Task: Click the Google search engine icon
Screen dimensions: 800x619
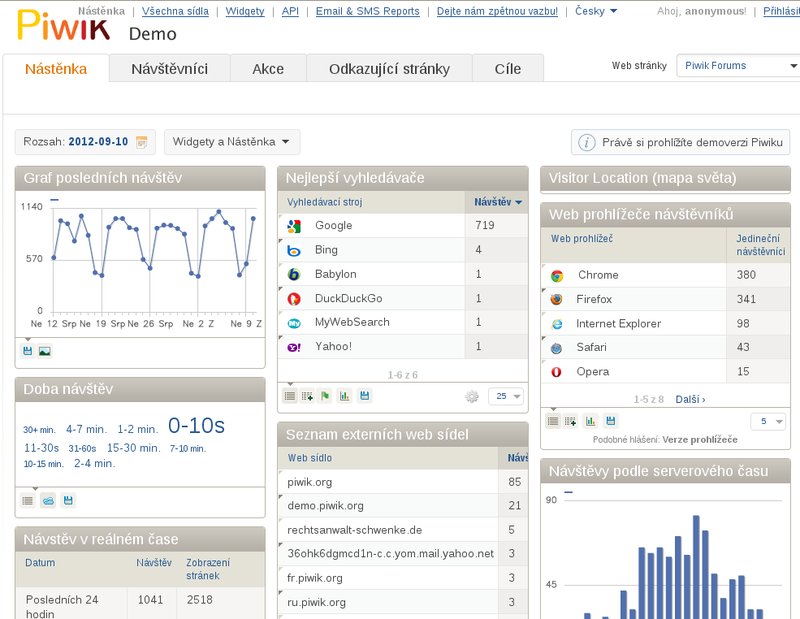Action: coord(294,226)
